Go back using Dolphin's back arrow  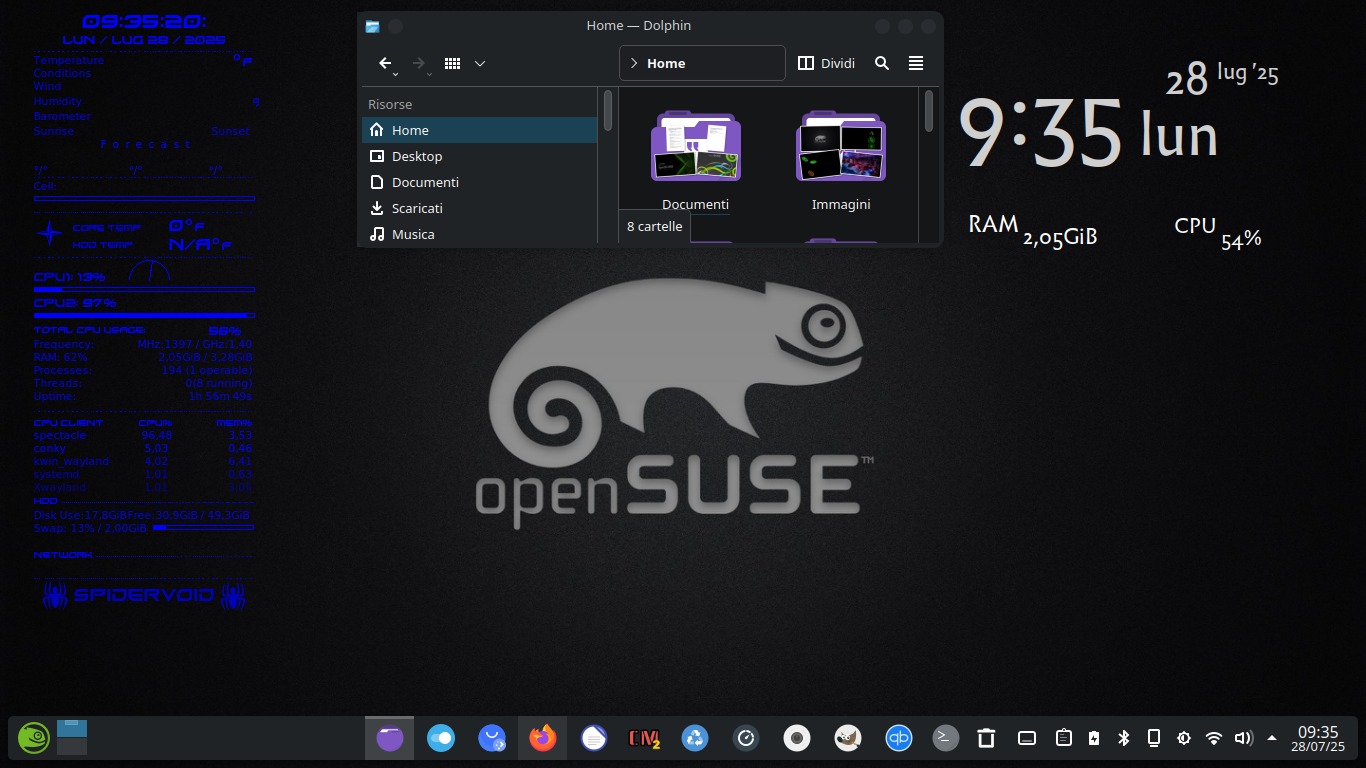coord(386,63)
